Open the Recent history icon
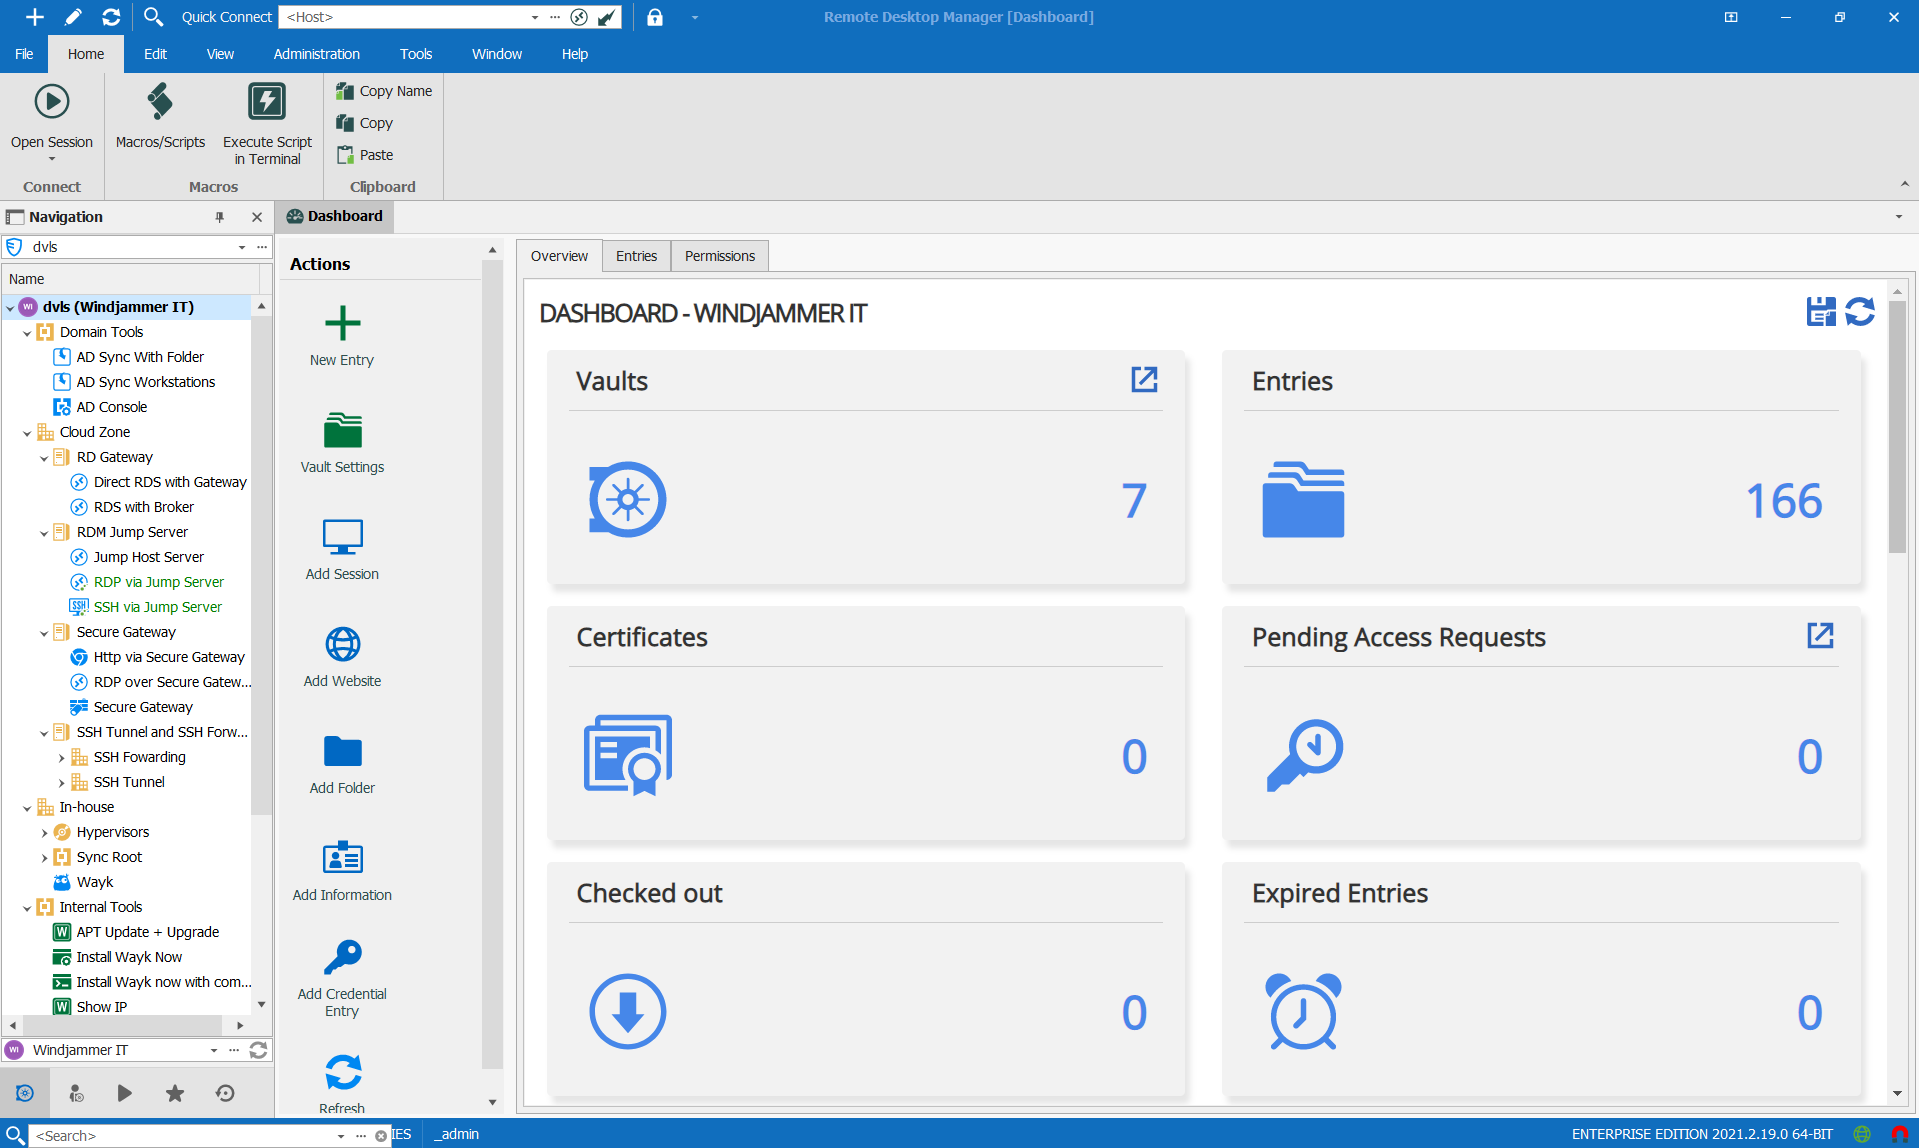This screenshot has height=1148, width=1919. (225, 1093)
